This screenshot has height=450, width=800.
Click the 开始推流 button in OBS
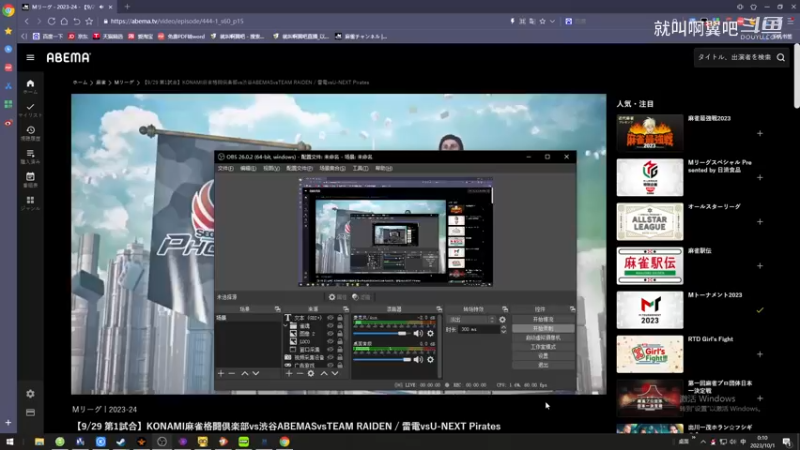coord(543,319)
